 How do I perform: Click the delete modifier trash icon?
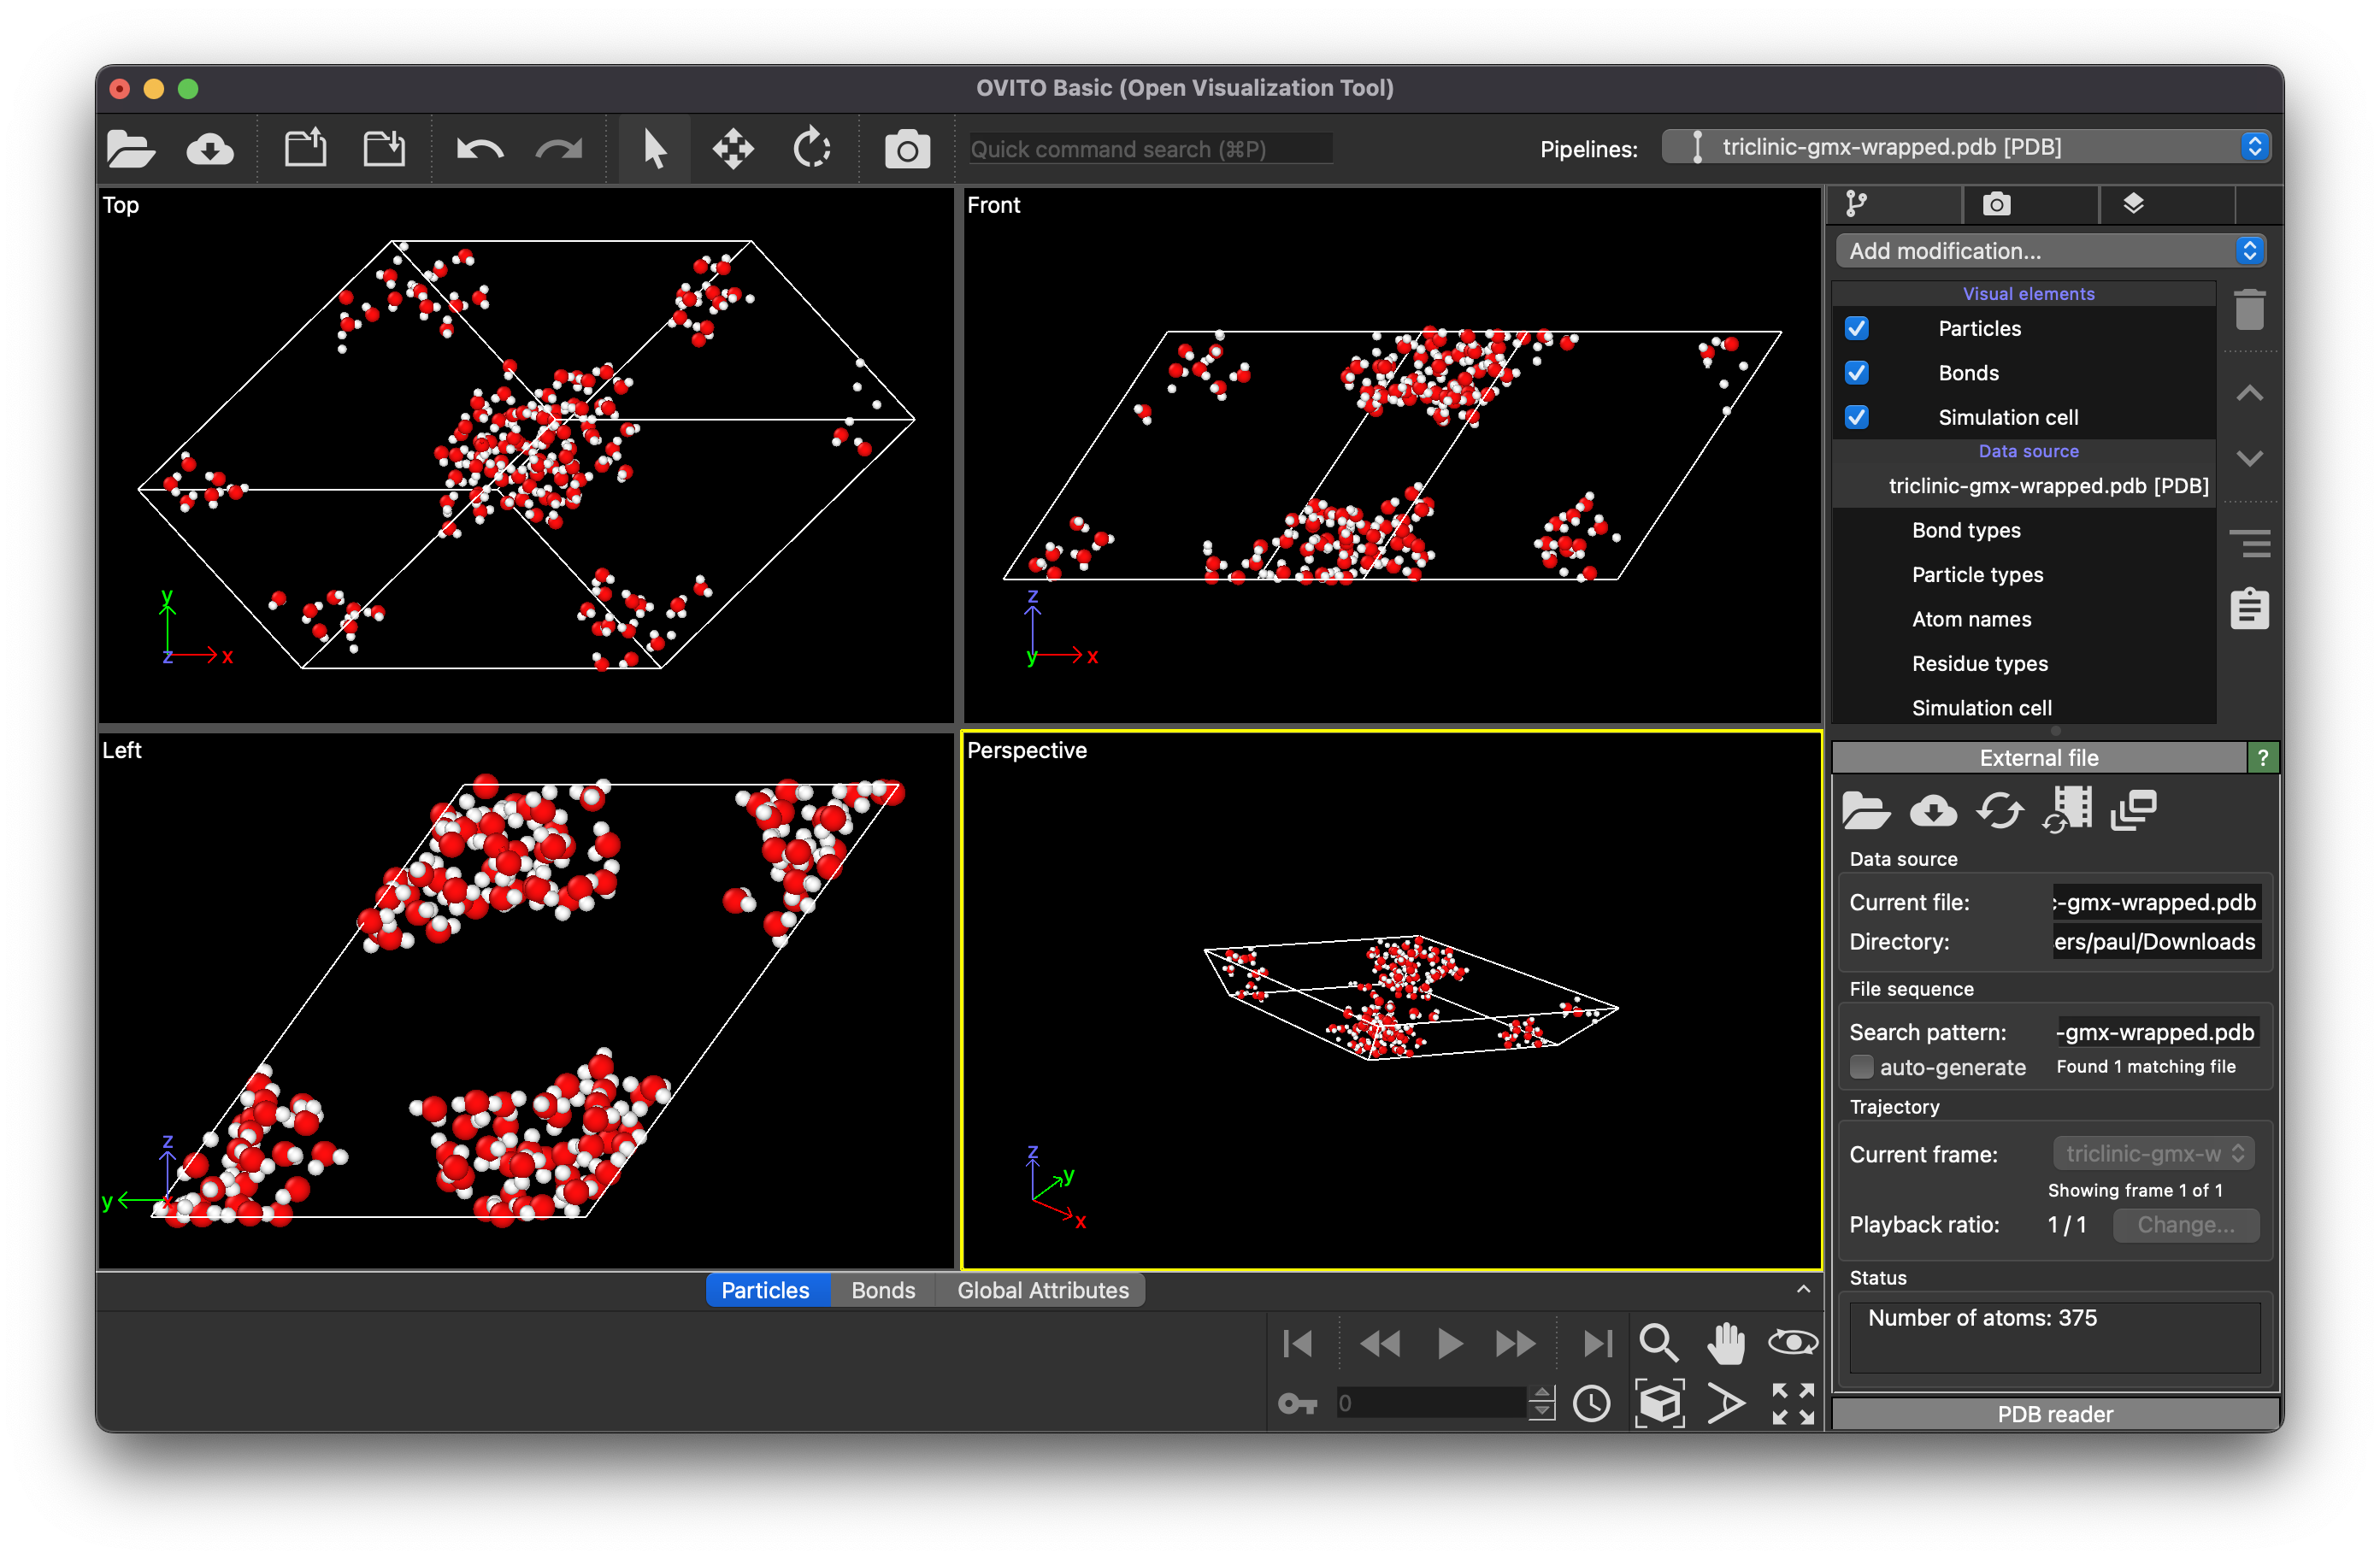tap(2249, 310)
